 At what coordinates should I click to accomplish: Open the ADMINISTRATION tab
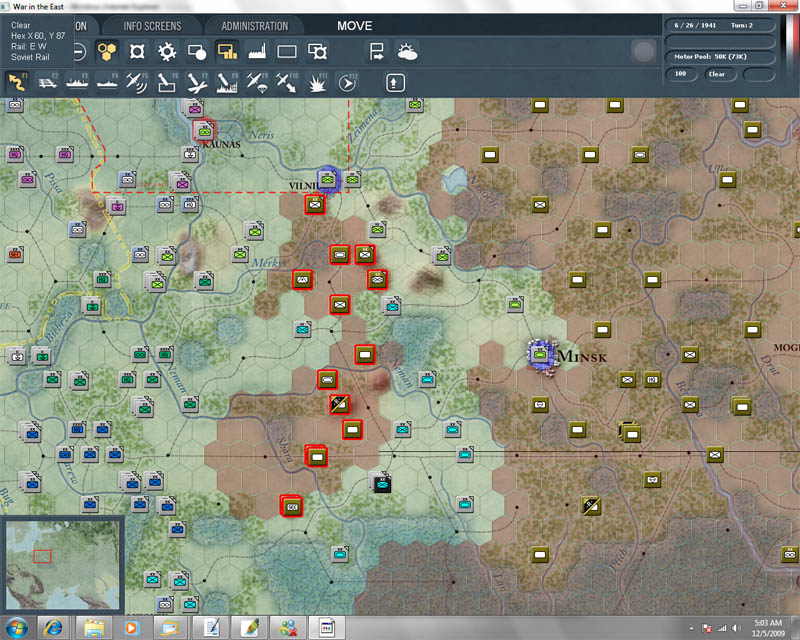point(255,26)
